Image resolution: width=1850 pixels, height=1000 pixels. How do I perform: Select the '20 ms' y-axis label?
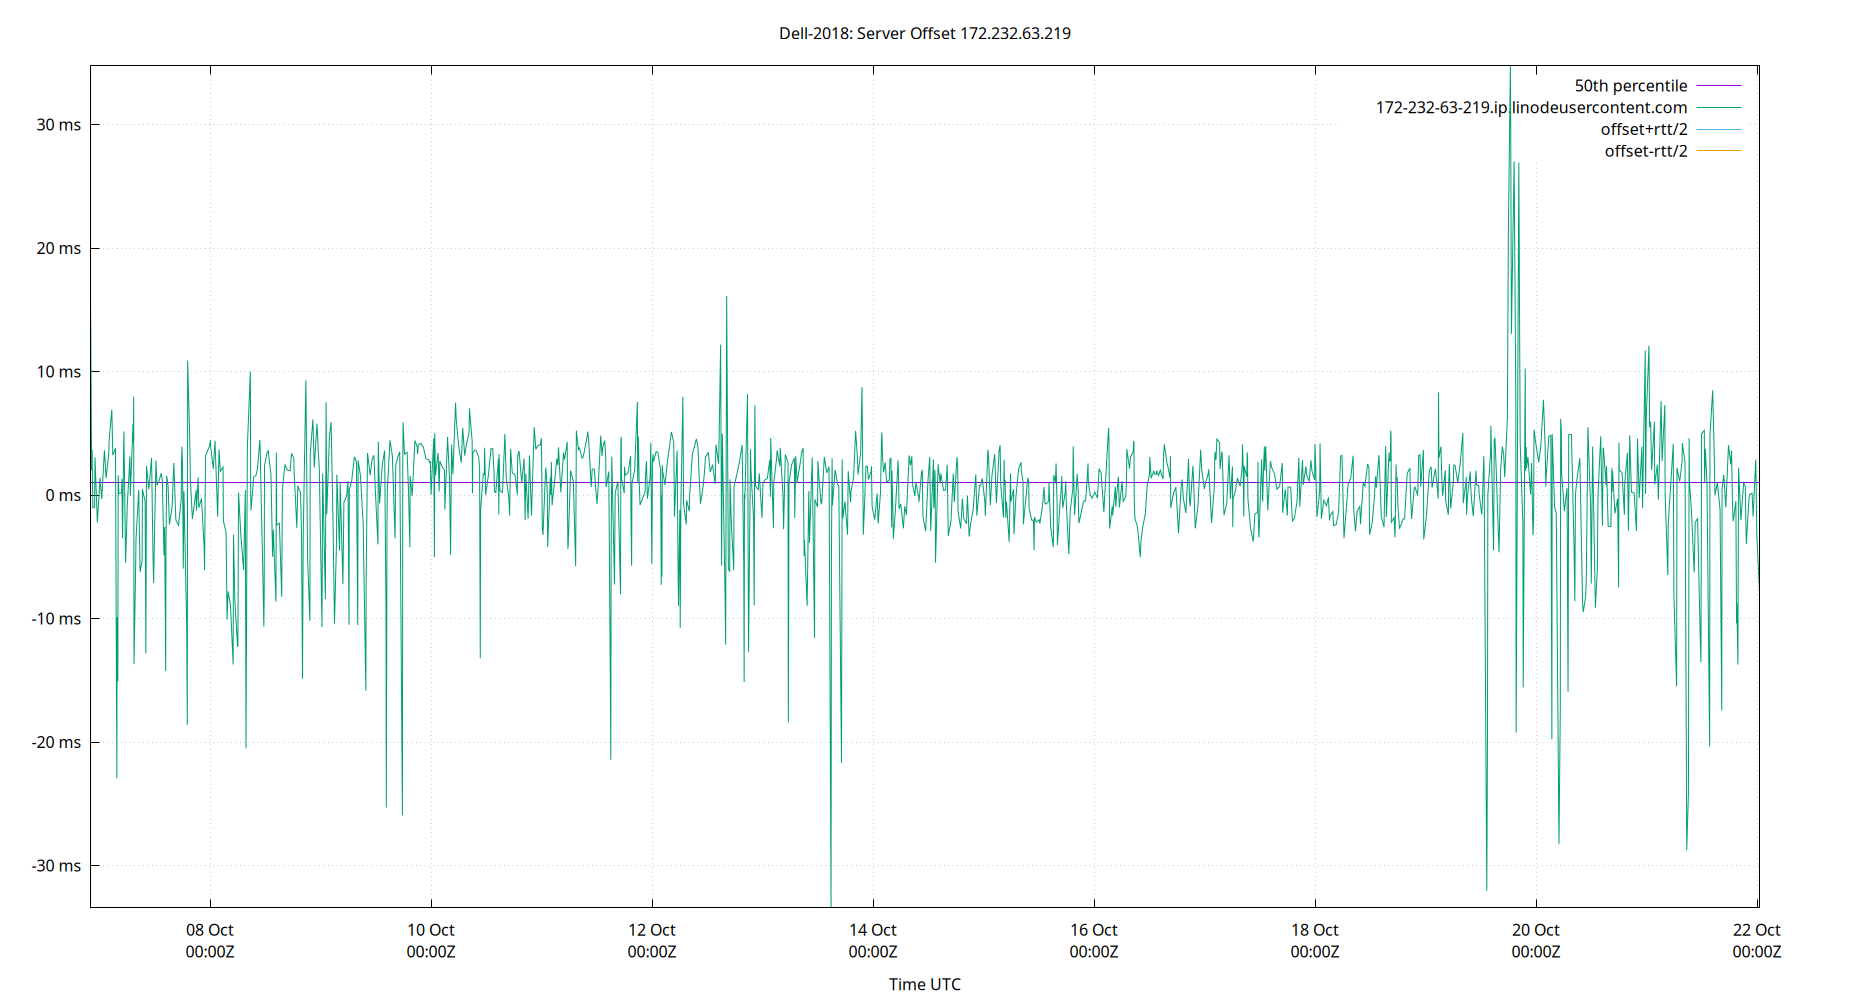(x=59, y=248)
